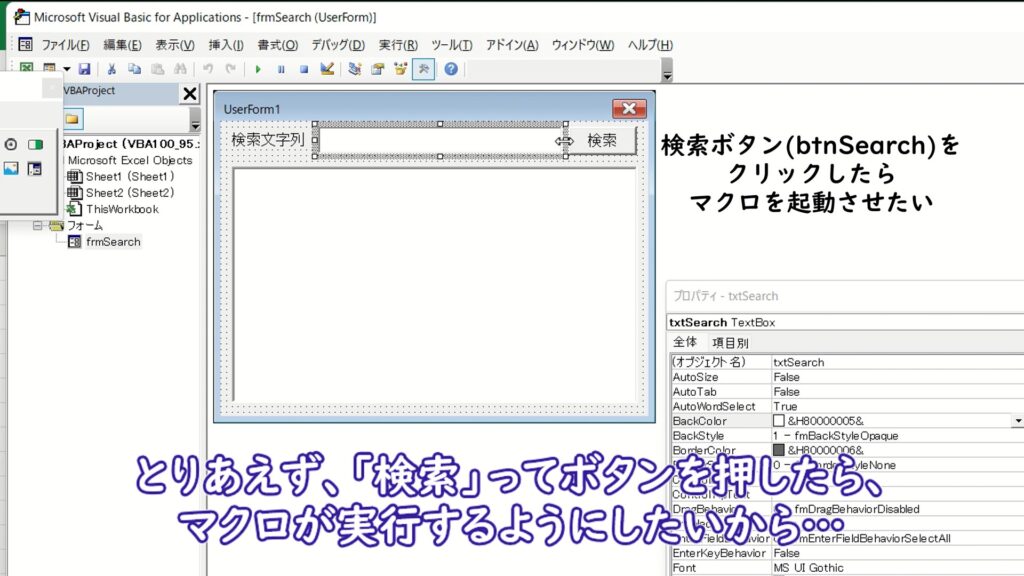Click the blue Help question mark icon
The height and width of the screenshot is (576, 1024).
click(451, 69)
